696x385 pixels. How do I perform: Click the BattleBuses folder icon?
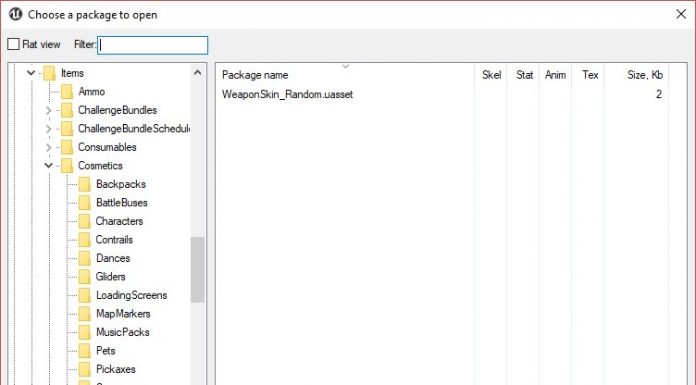tap(85, 202)
